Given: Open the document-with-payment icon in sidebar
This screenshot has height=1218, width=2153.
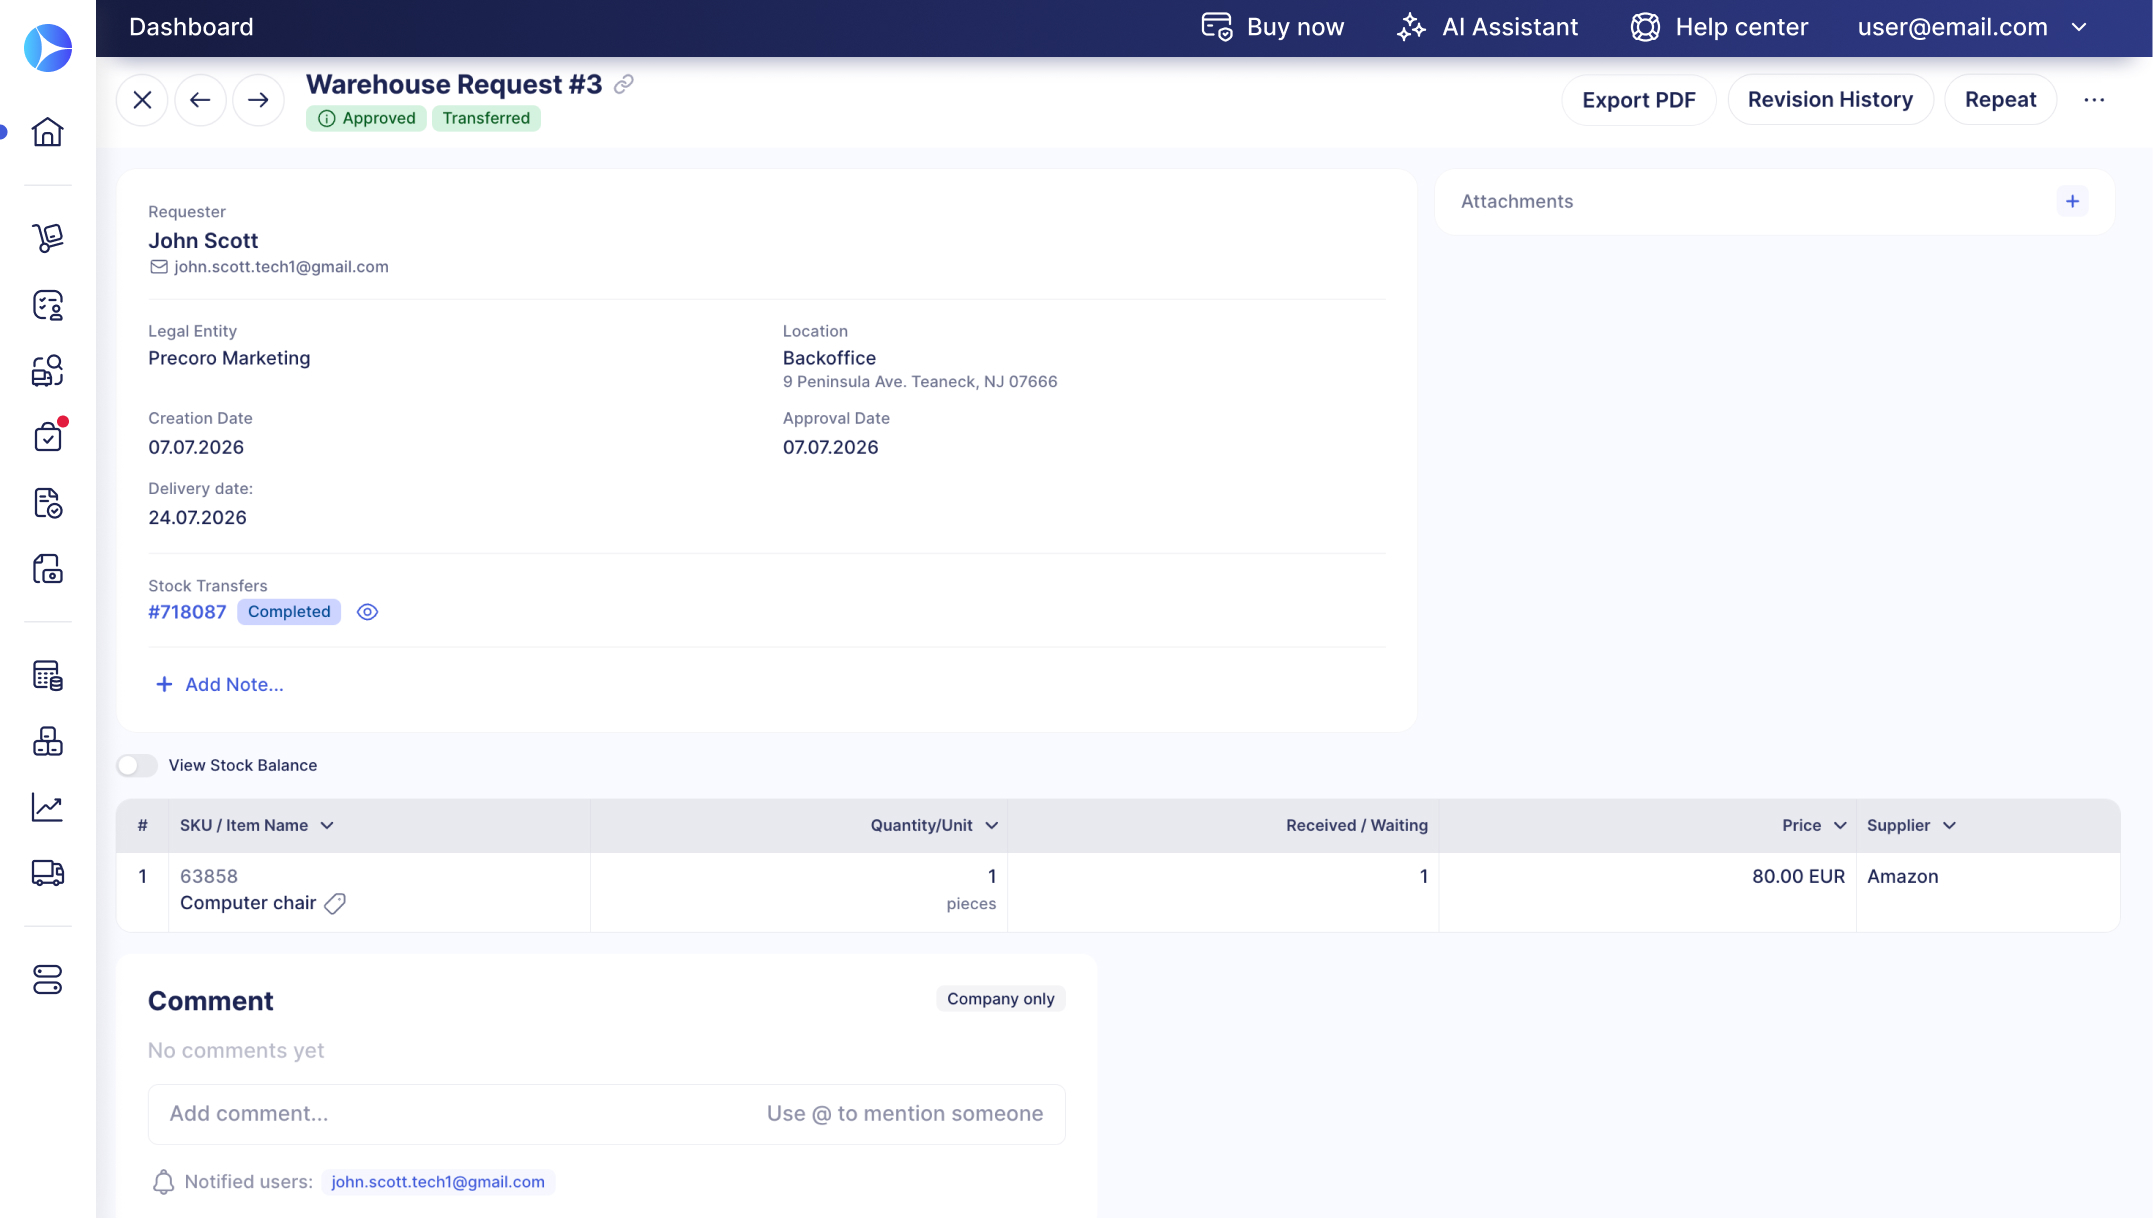Looking at the screenshot, I should pos(47,569).
